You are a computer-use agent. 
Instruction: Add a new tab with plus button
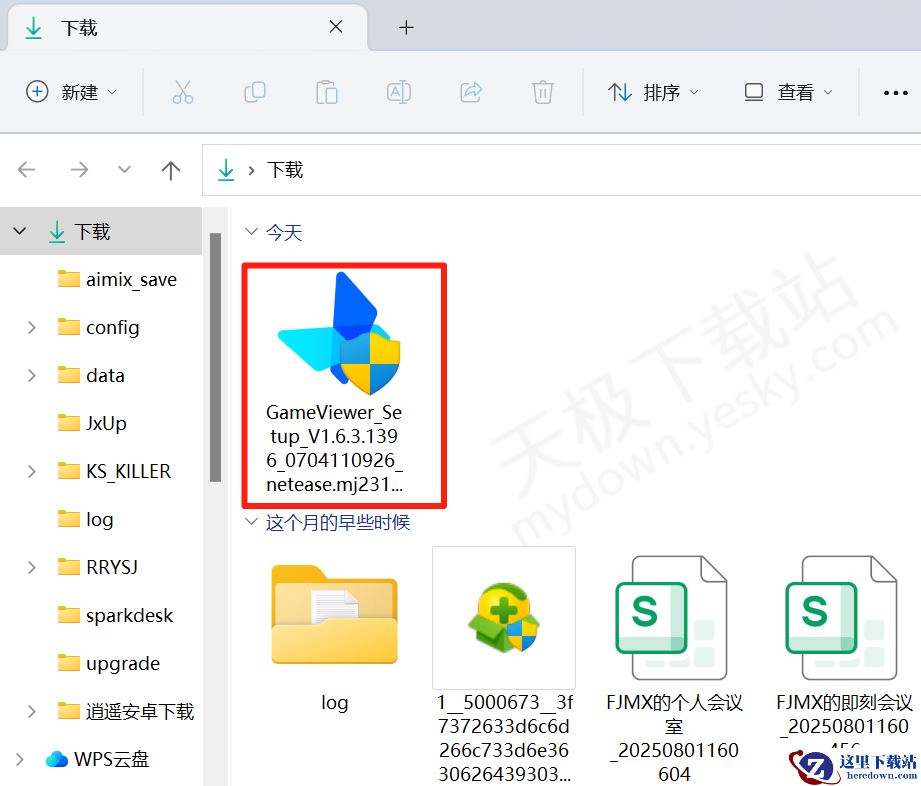tap(406, 28)
